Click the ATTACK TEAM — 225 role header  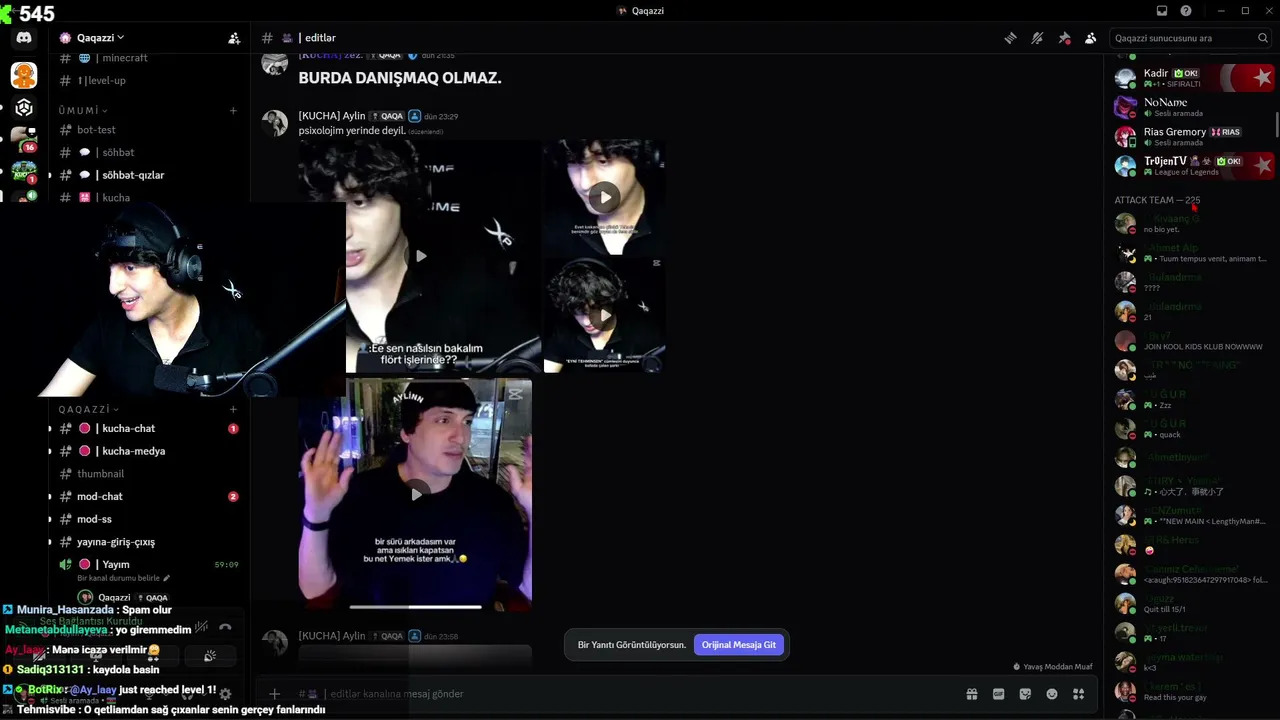pyautogui.click(x=1157, y=200)
